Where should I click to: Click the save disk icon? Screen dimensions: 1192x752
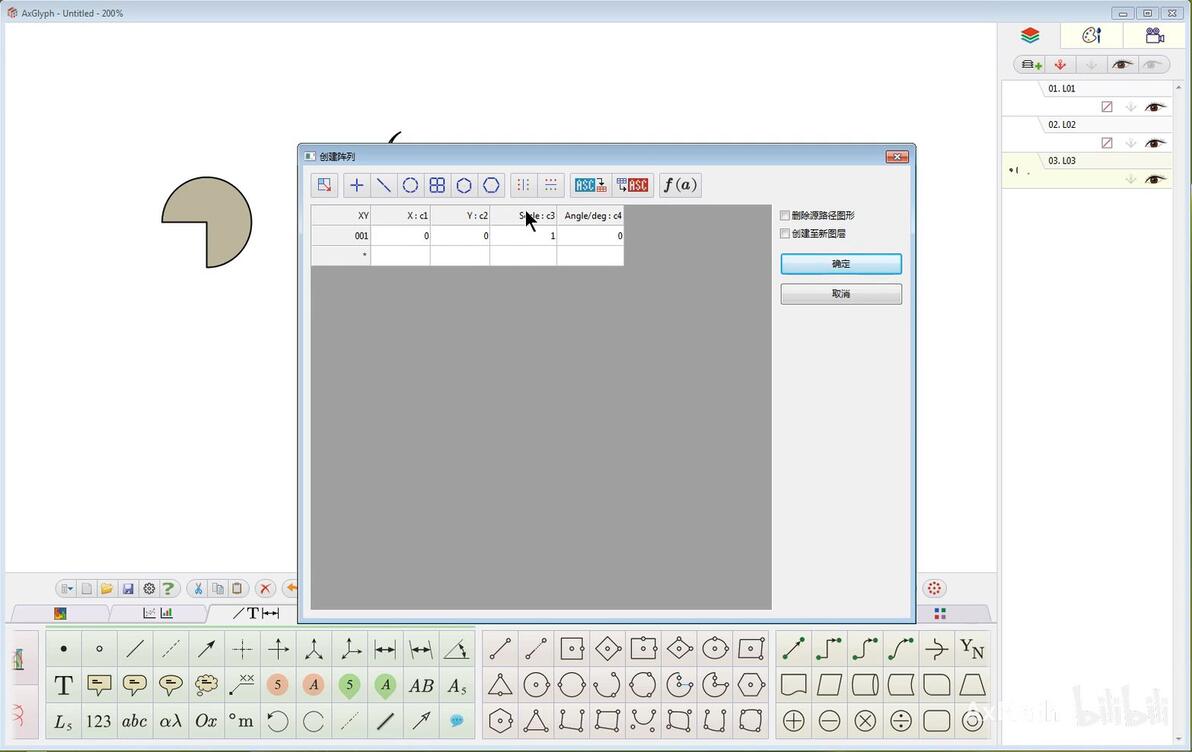[x=128, y=589]
